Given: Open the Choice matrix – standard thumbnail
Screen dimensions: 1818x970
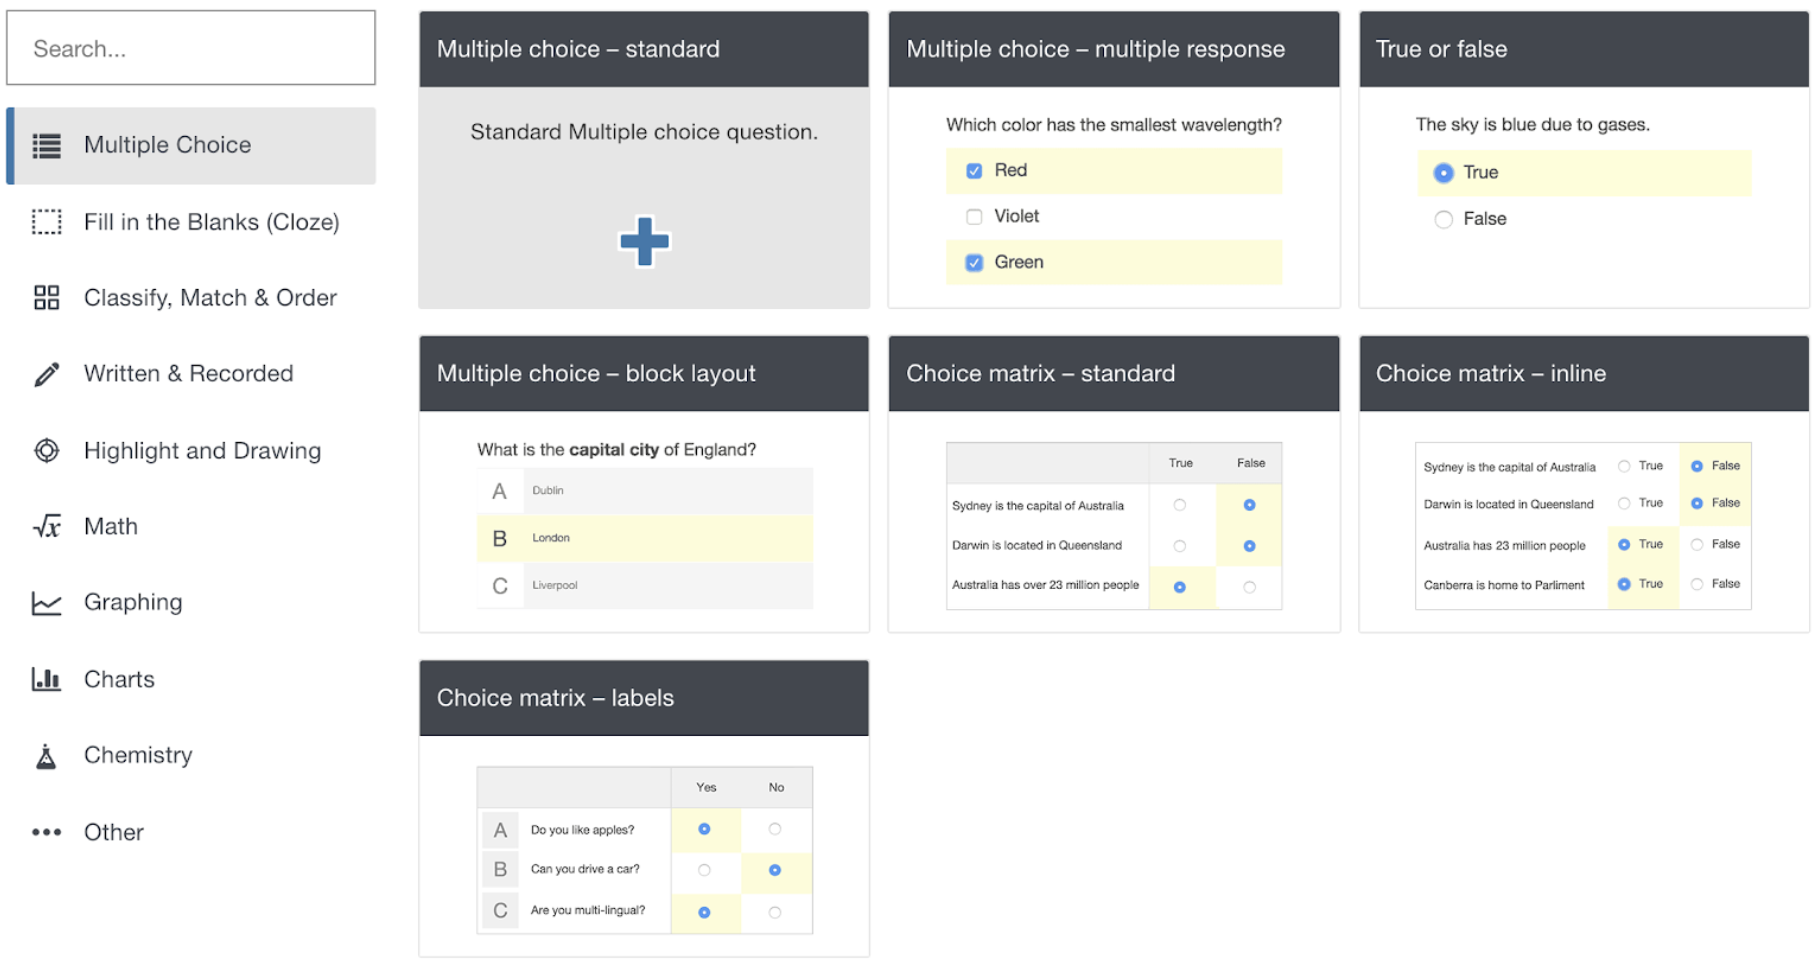Looking at the screenshot, I should [x=1113, y=526].
